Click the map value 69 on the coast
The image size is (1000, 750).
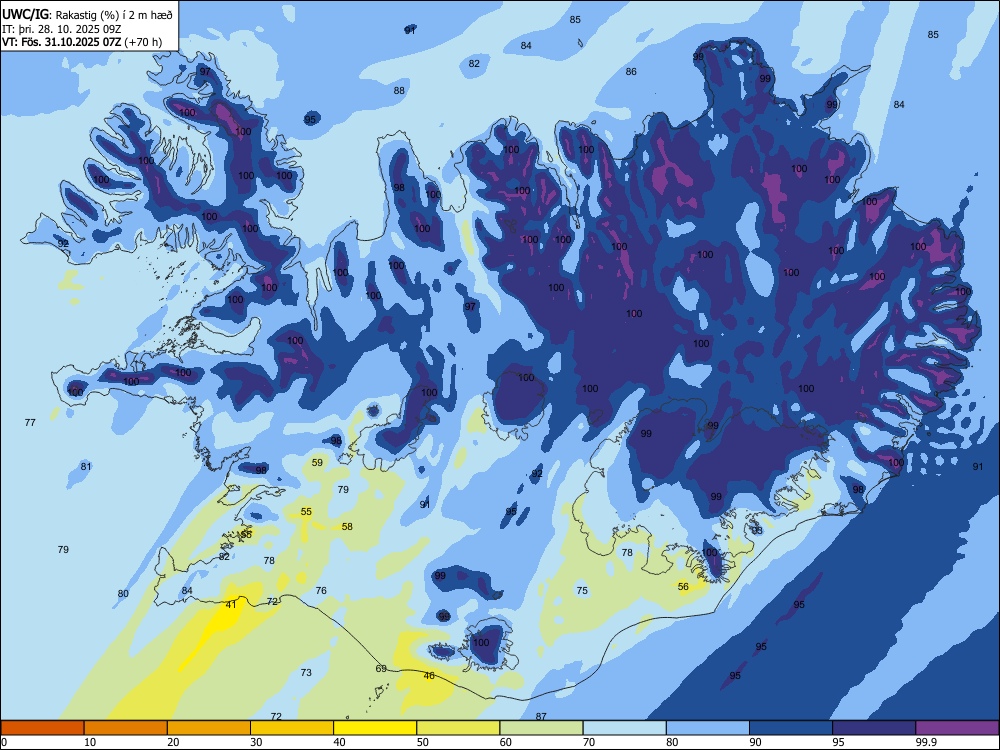tap(381, 668)
